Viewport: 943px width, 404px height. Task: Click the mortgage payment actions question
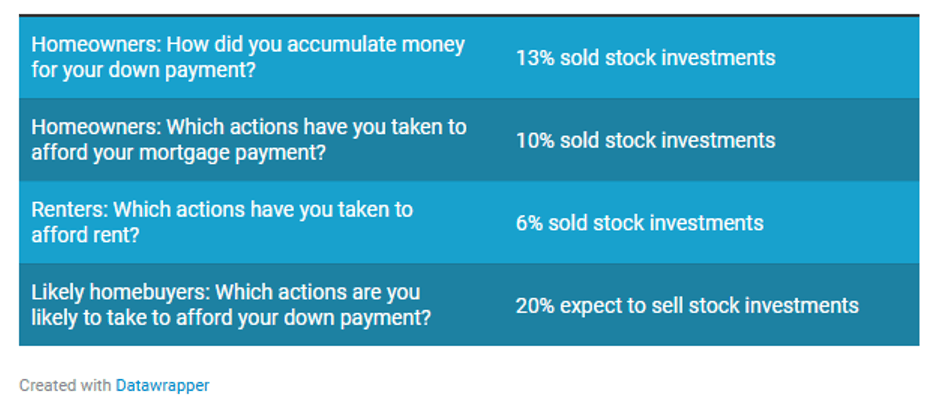pyautogui.click(x=249, y=140)
